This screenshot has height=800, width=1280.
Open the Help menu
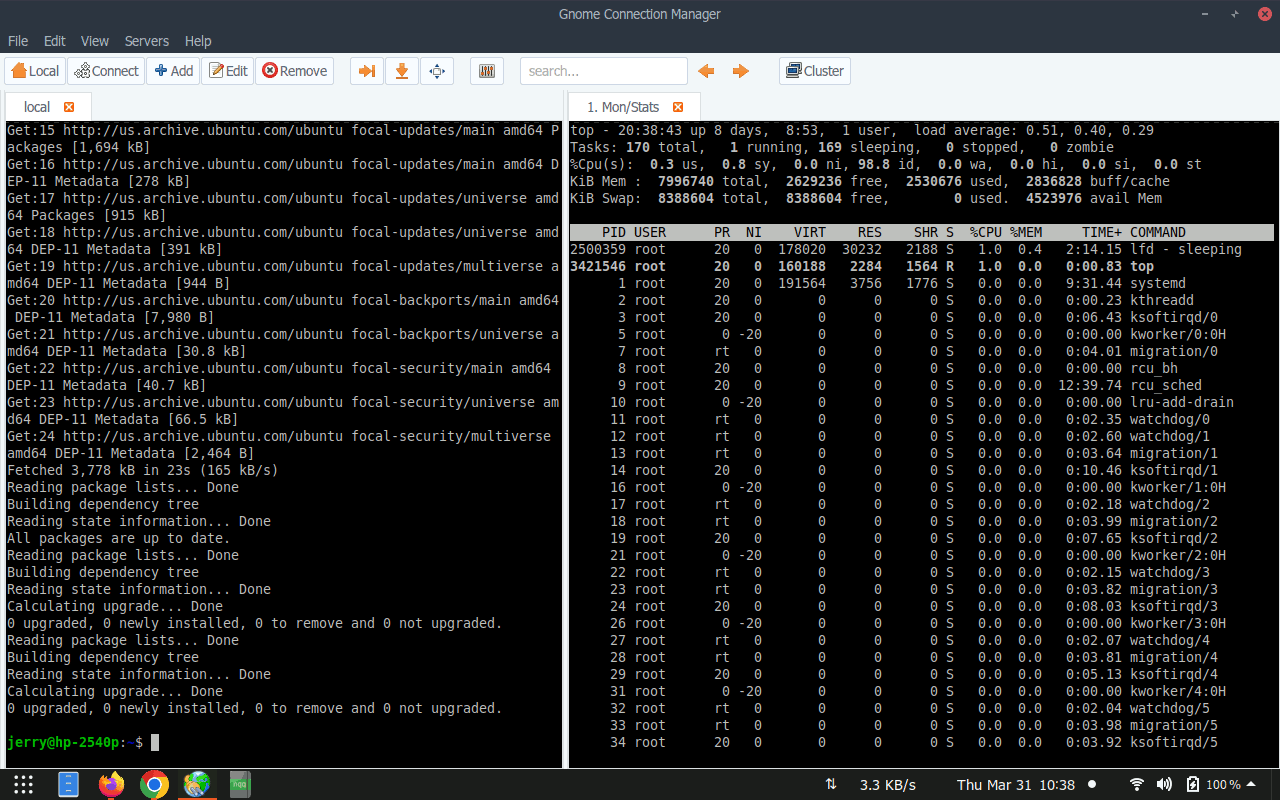coord(198,41)
